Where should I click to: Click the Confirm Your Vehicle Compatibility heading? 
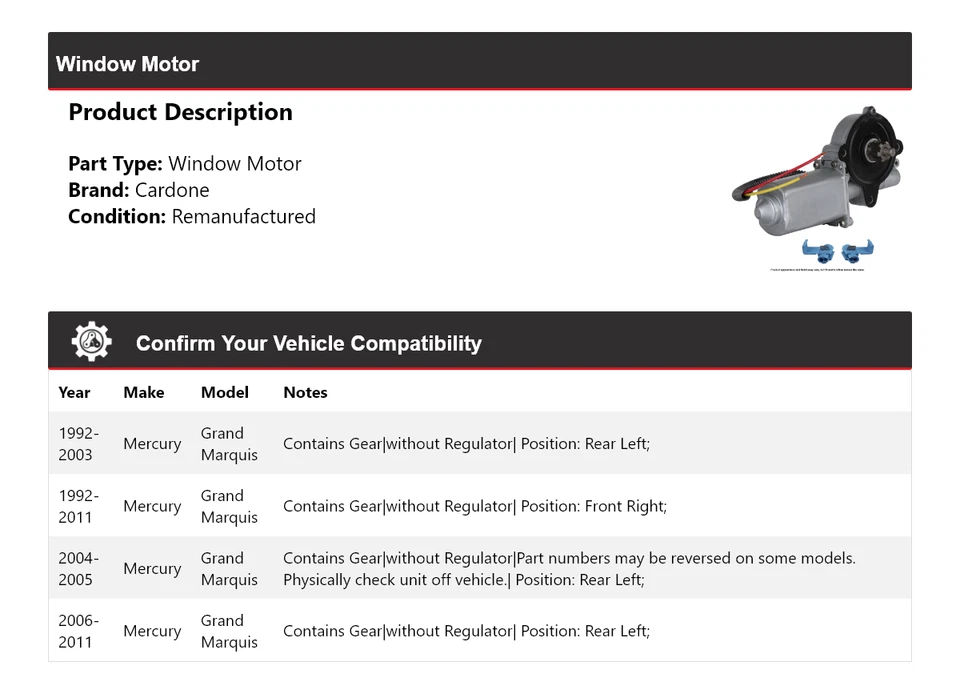pyautogui.click(x=308, y=343)
